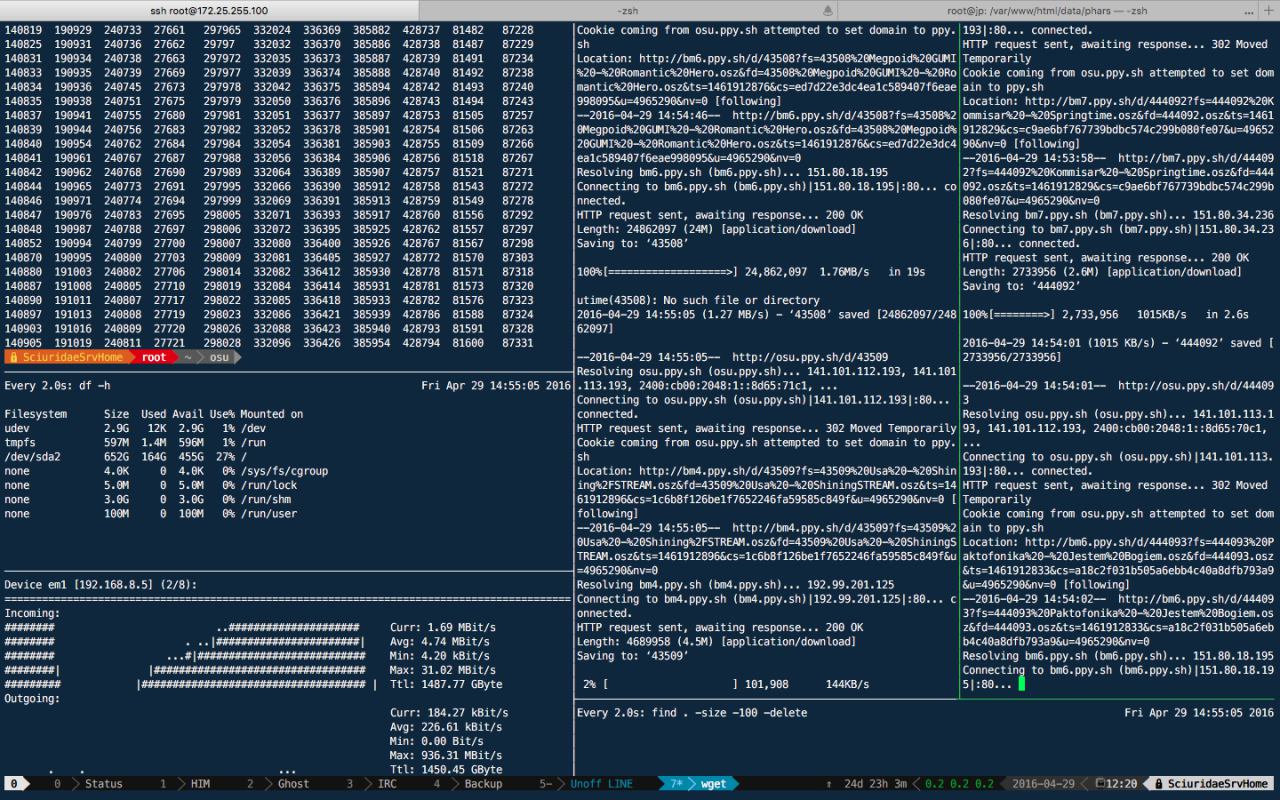The height and width of the screenshot is (800, 1280).
Task: Click the timestamp in the df -h pane header
Action: click(496, 385)
